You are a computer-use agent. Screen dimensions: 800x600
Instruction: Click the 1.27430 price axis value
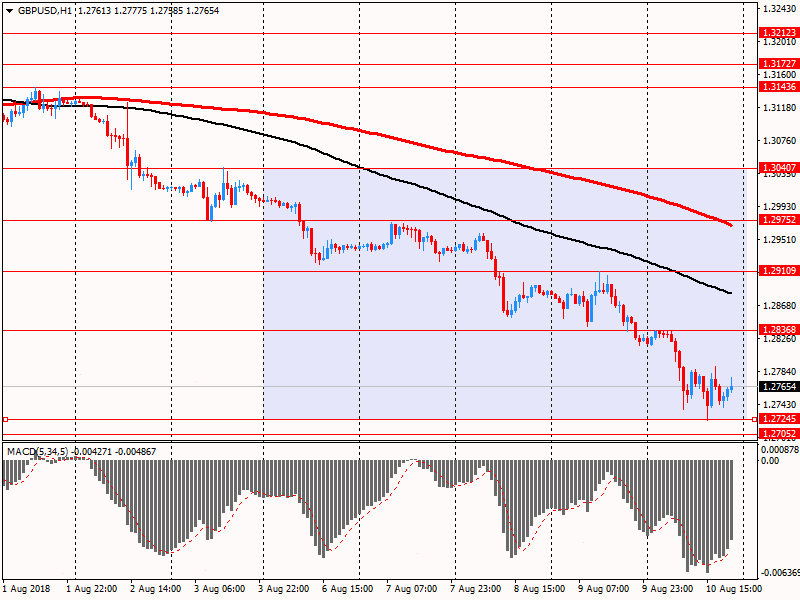coord(780,405)
